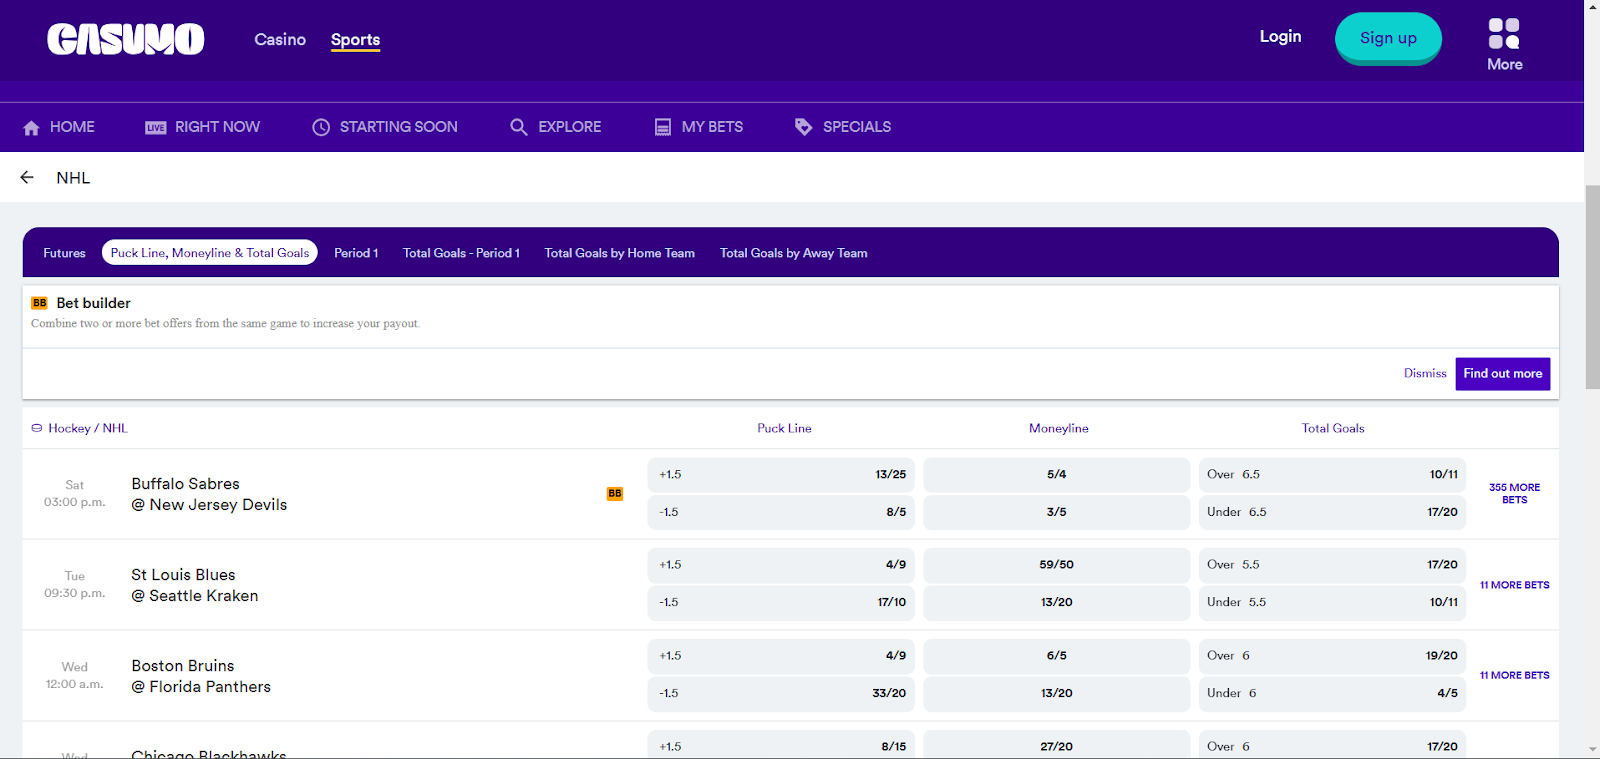This screenshot has height=759, width=1600.
Task: Select Blackhawks moneyline odds 27/20
Action: 1057,745
